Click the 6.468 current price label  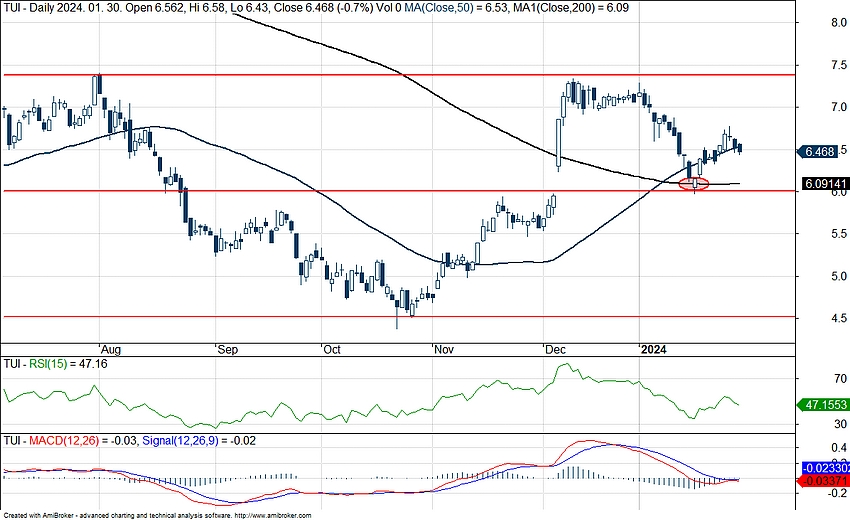817,152
